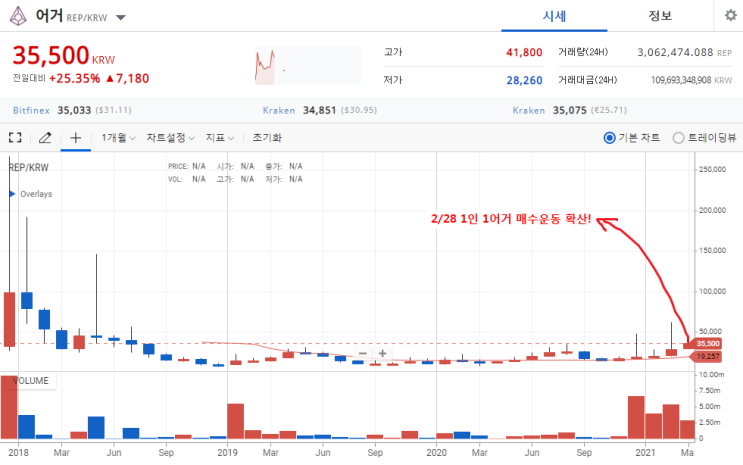Open the 차트설정 dropdown
The height and width of the screenshot is (465, 743).
(171, 138)
